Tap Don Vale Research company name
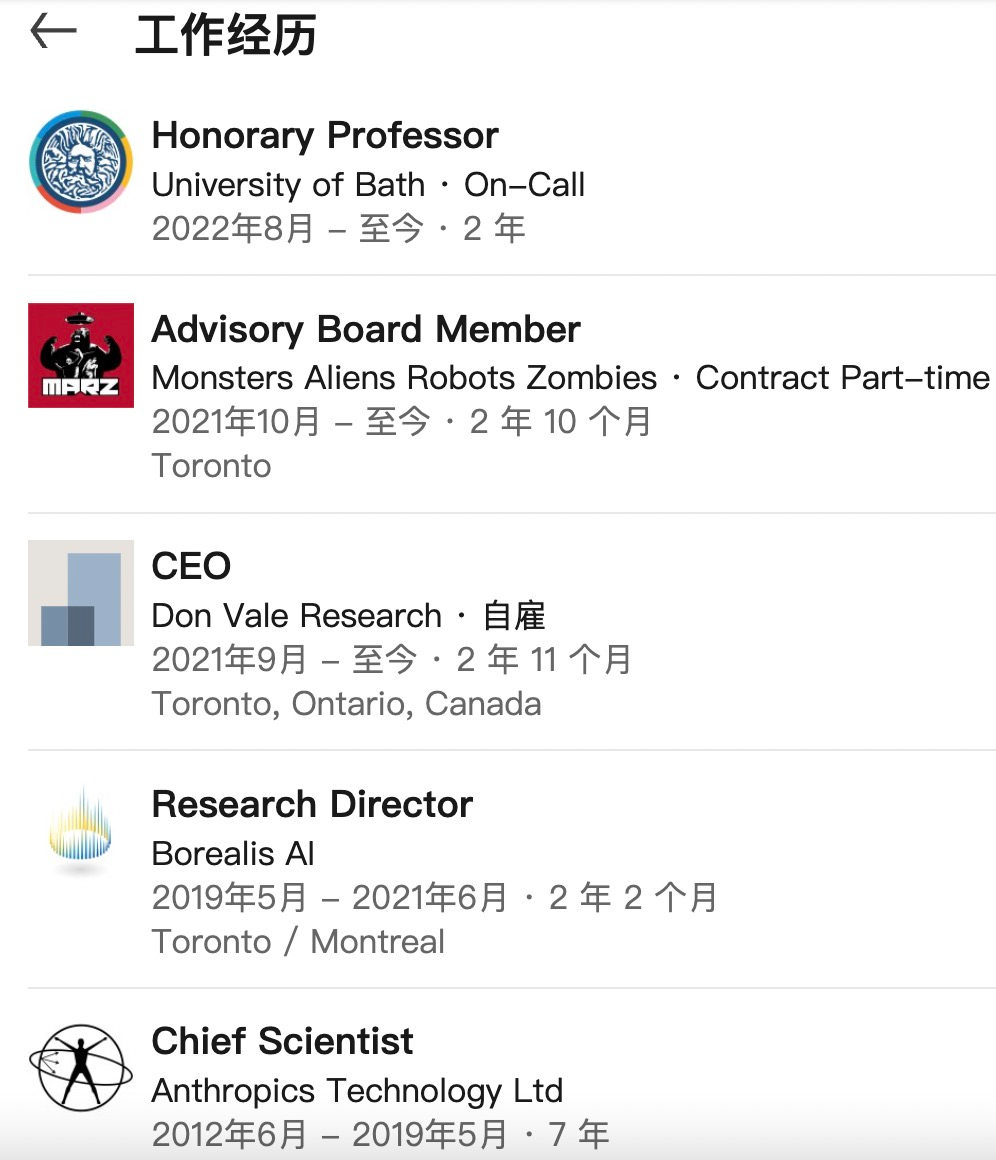Screen dimensions: 996x1160 pyautogui.click(x=297, y=616)
